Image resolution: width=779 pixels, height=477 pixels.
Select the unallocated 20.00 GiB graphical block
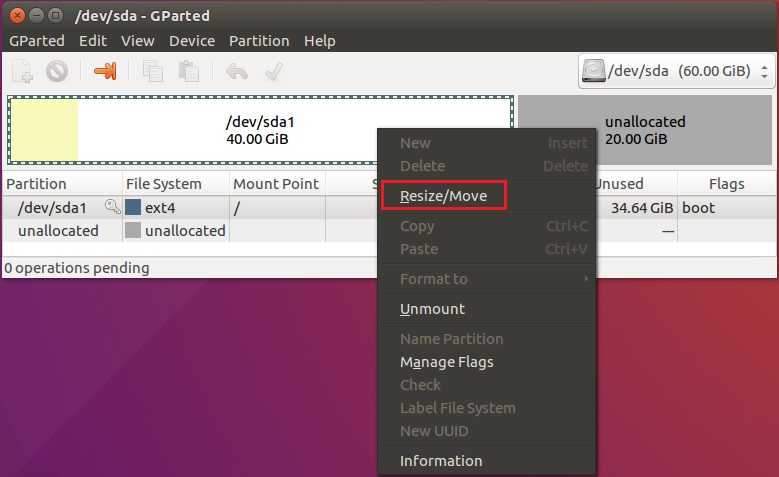(645, 130)
